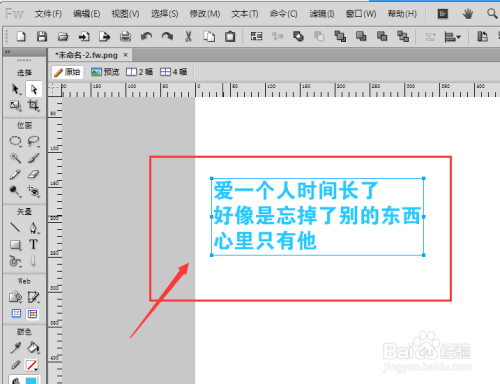Click the Ungroup objects toolbar icon
Screen dimensions: 500x384
pyautogui.click(x=277, y=36)
